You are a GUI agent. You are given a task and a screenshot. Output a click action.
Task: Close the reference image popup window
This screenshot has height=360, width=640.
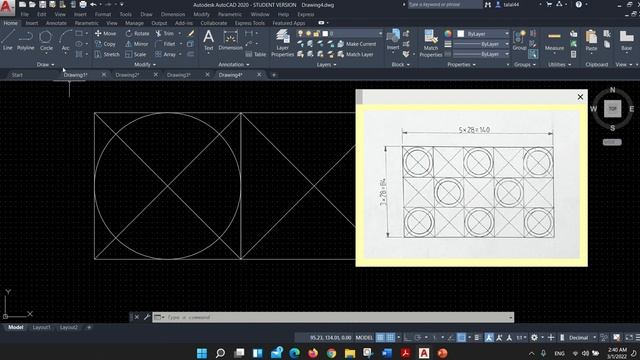coord(580,97)
